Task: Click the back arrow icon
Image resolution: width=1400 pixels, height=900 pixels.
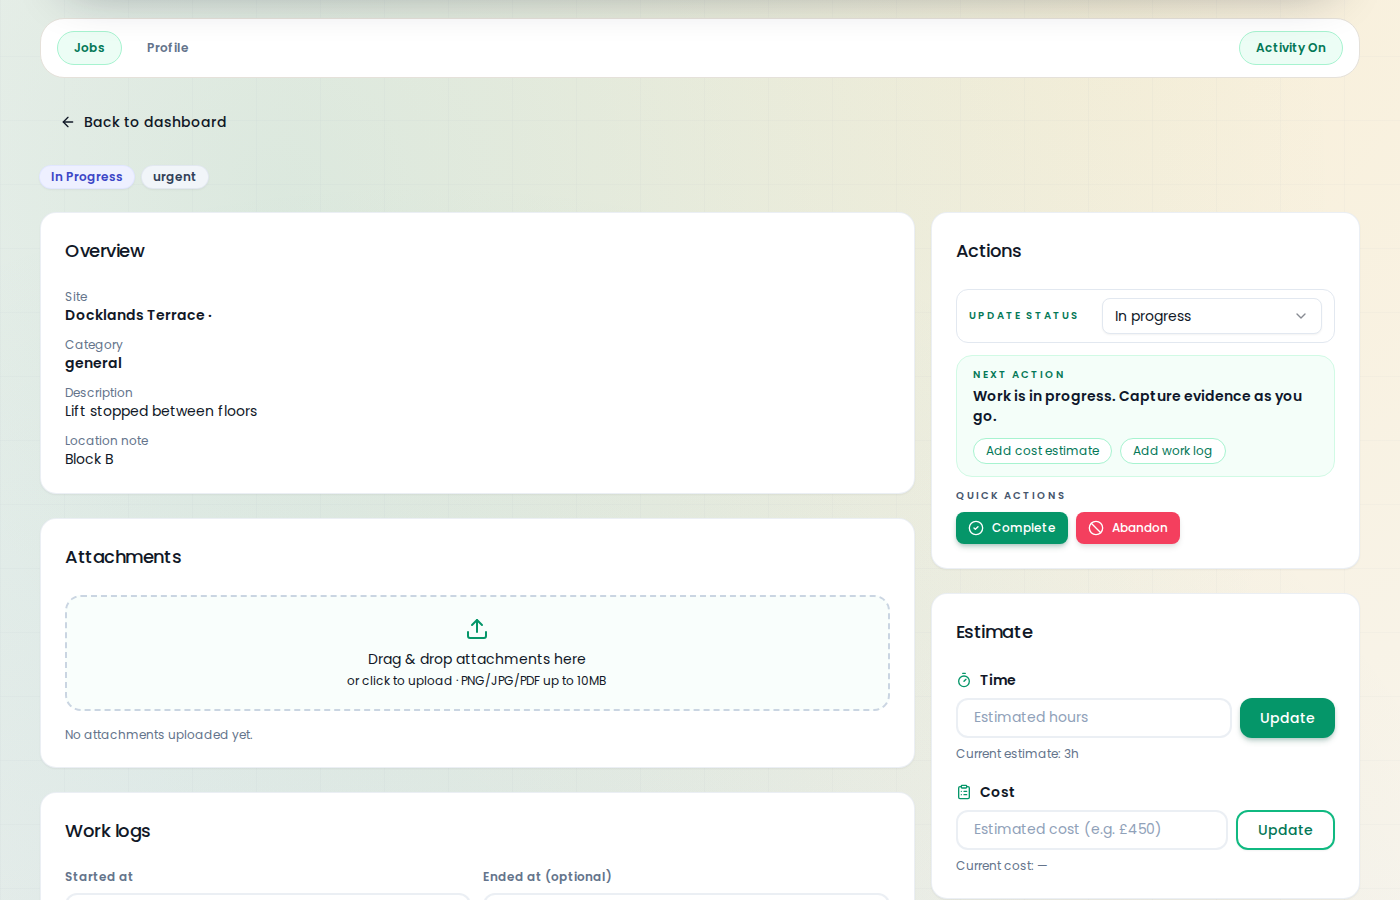Action: pos(68,122)
